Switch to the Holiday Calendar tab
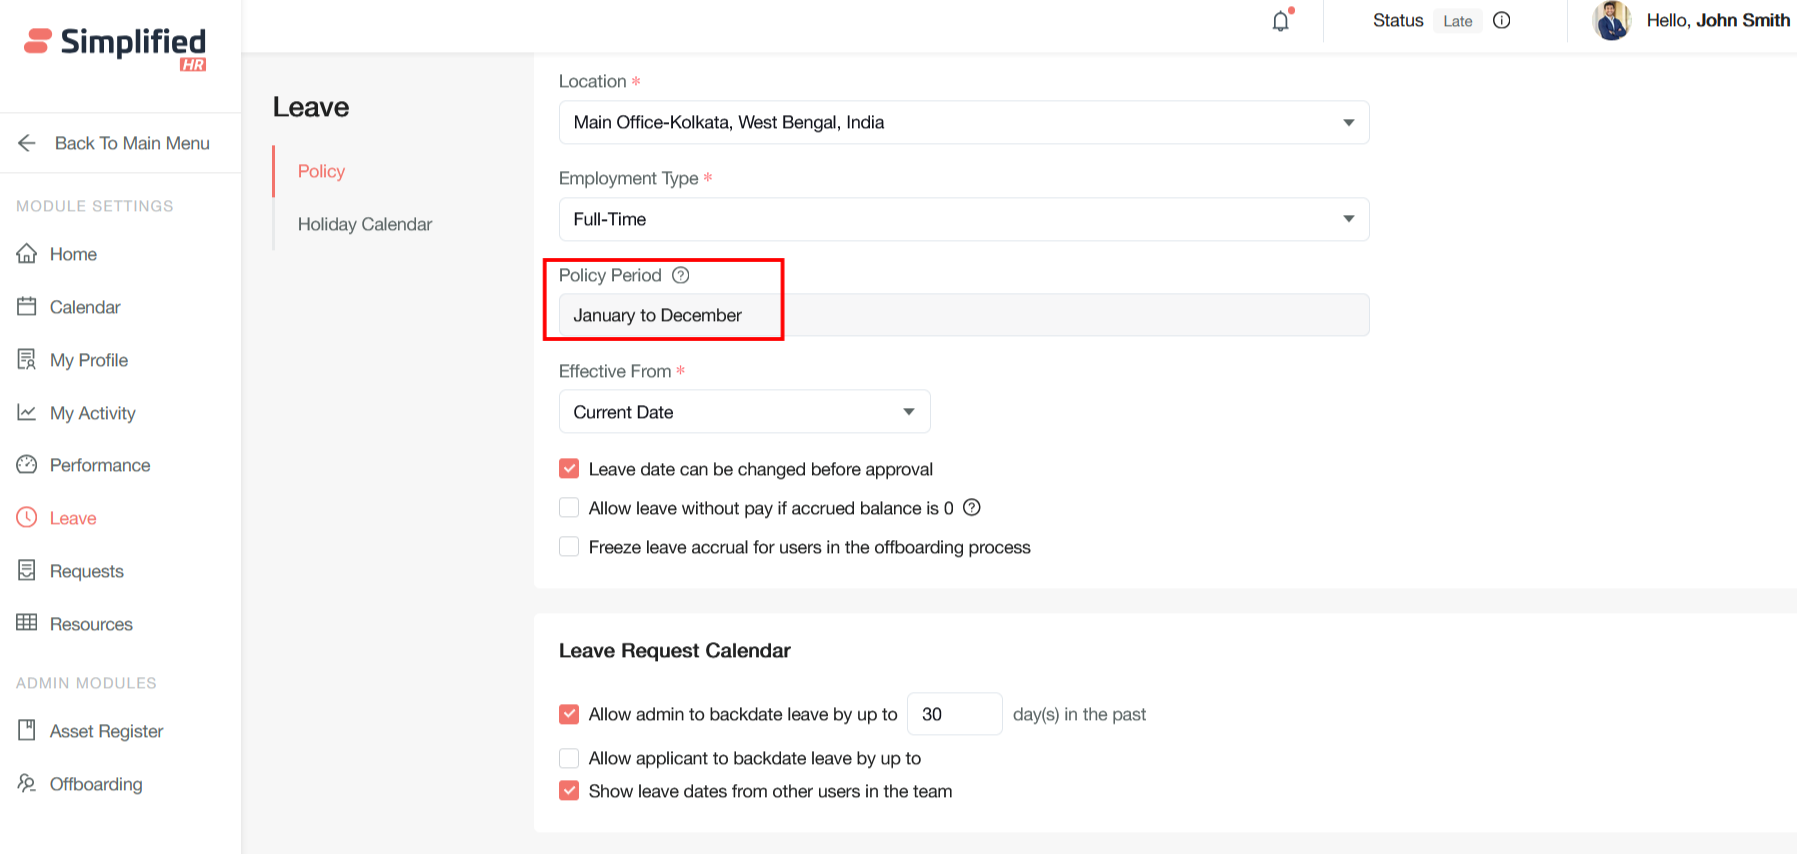The image size is (1797, 854). pos(365,224)
